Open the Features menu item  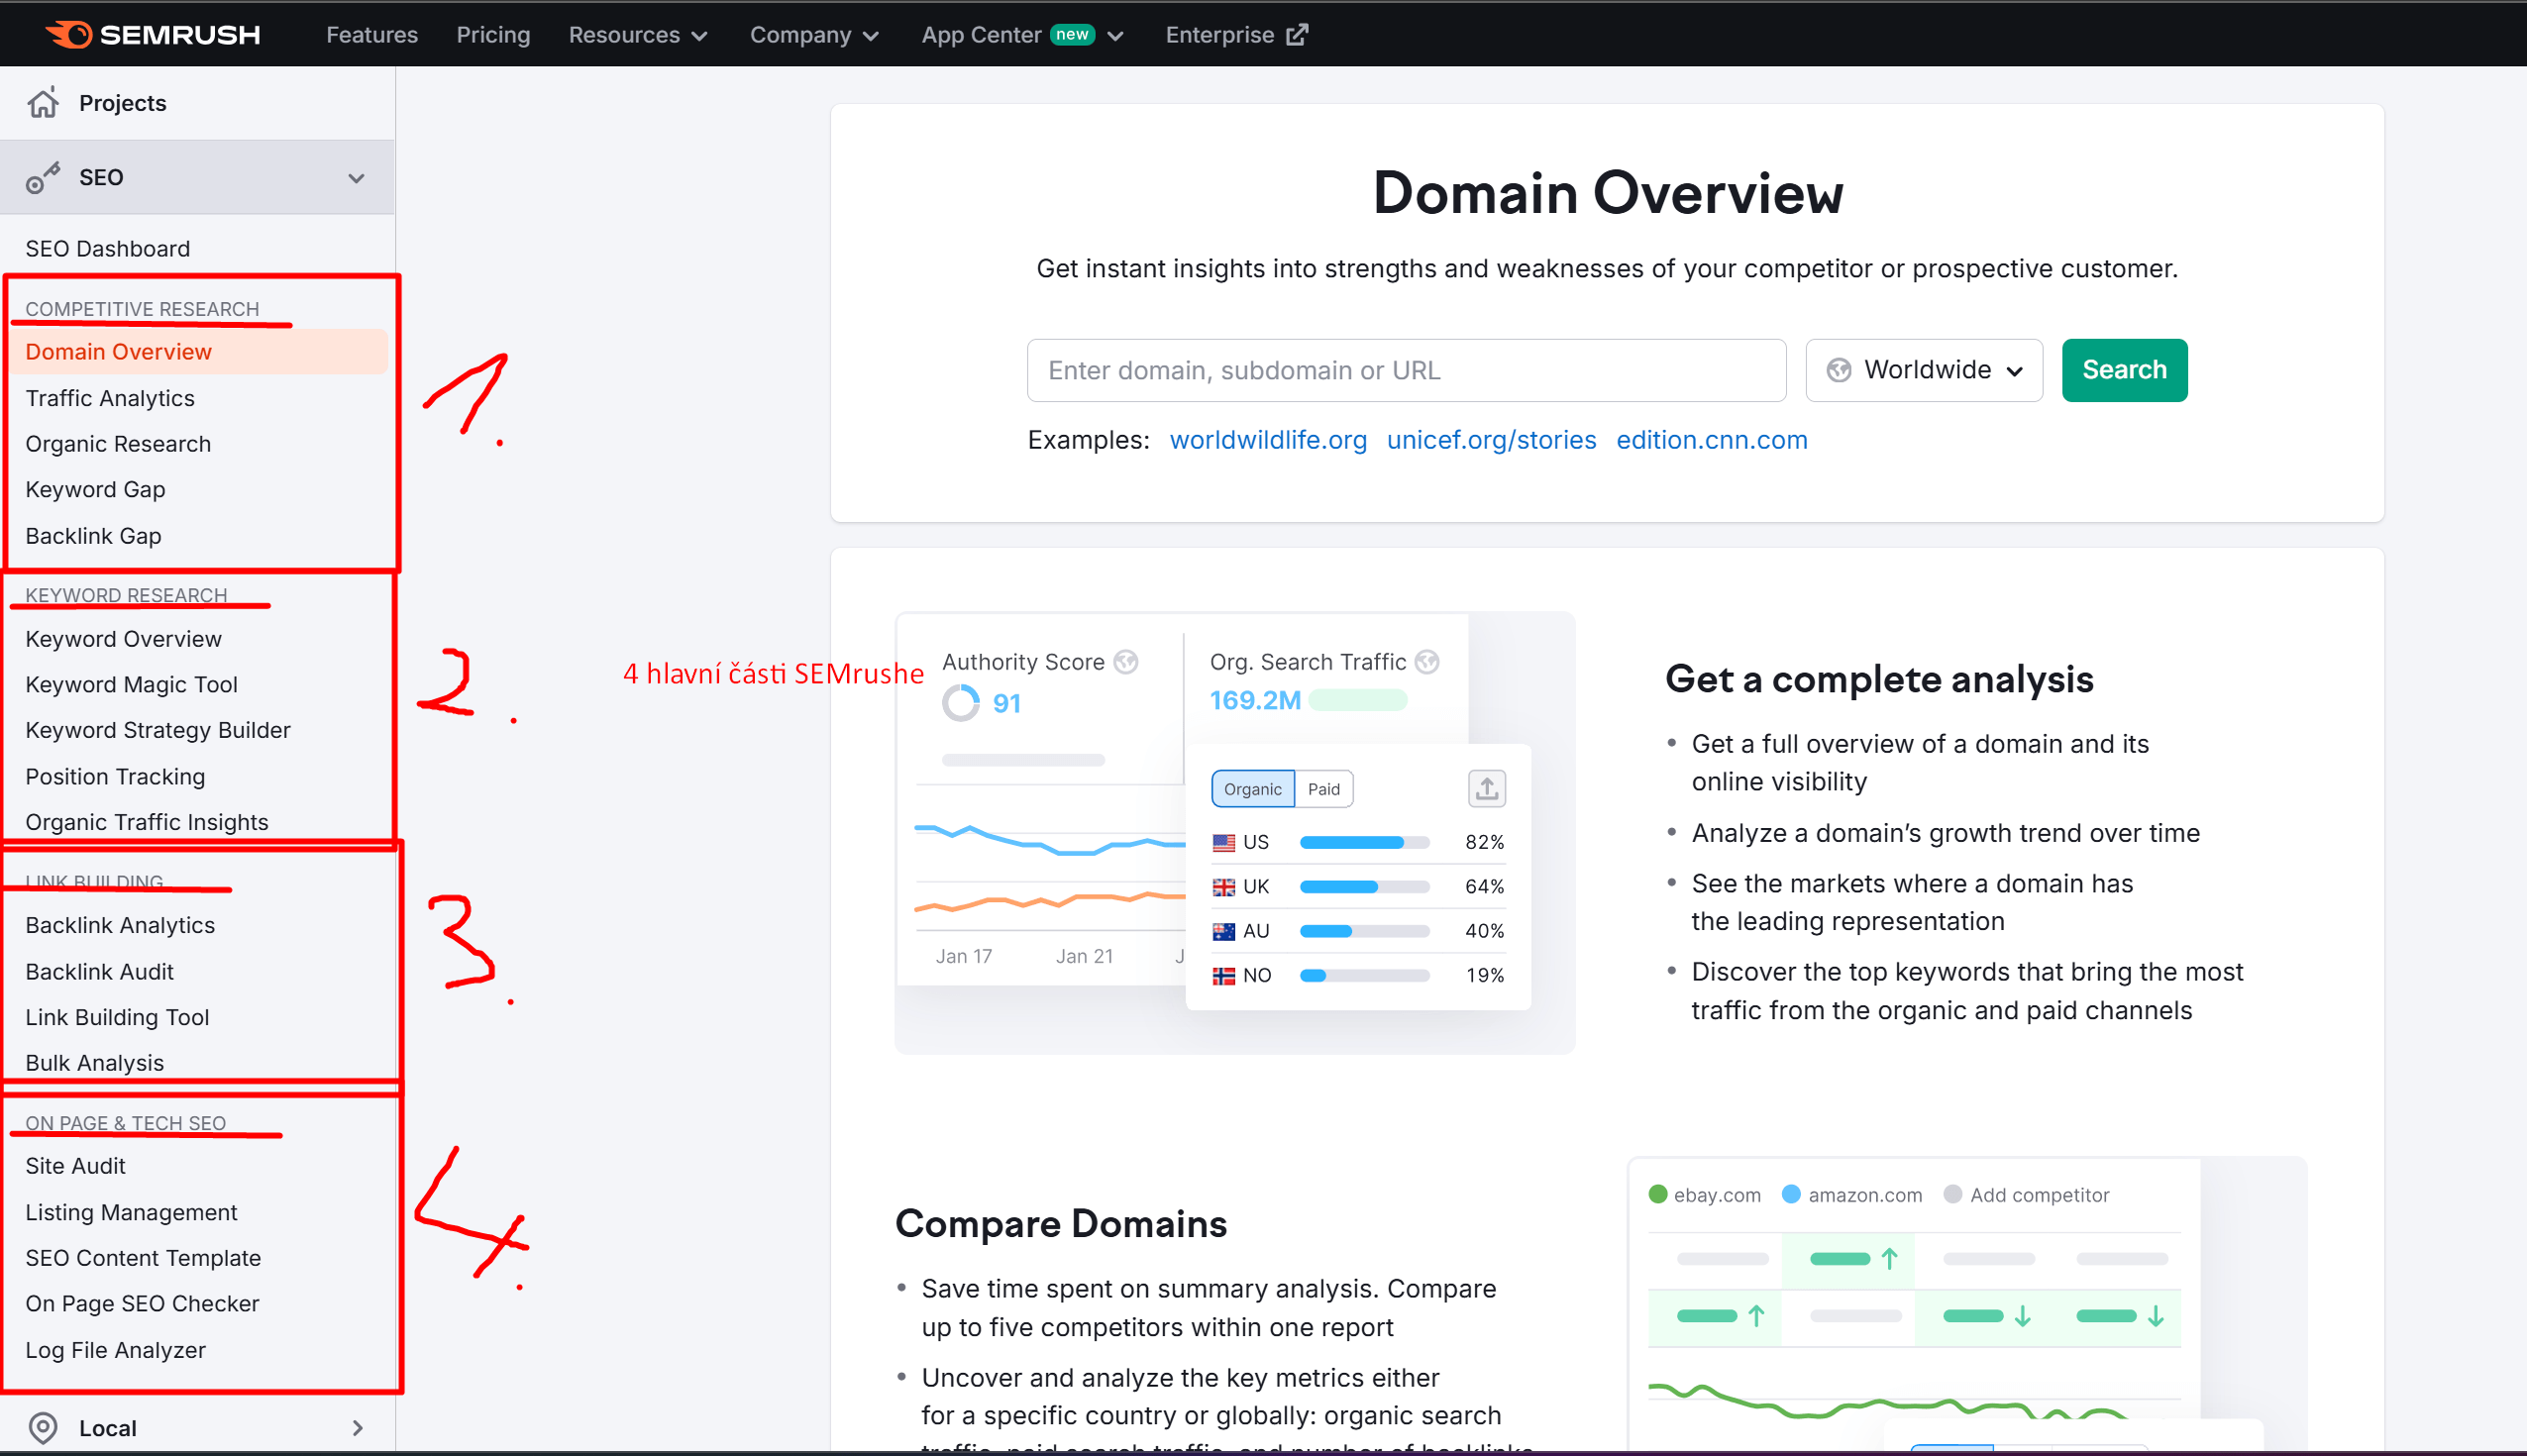(x=372, y=35)
